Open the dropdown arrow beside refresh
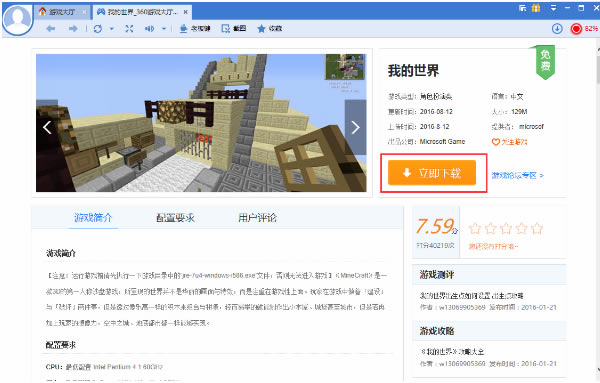The image size is (600, 383). tap(112, 29)
